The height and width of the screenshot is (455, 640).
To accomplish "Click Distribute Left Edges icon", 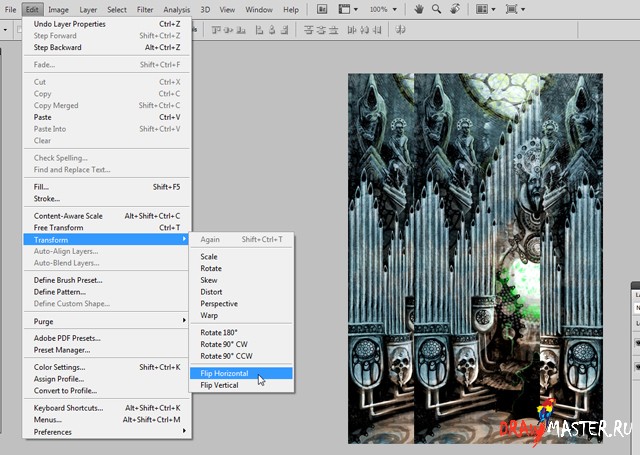I will 352,30.
